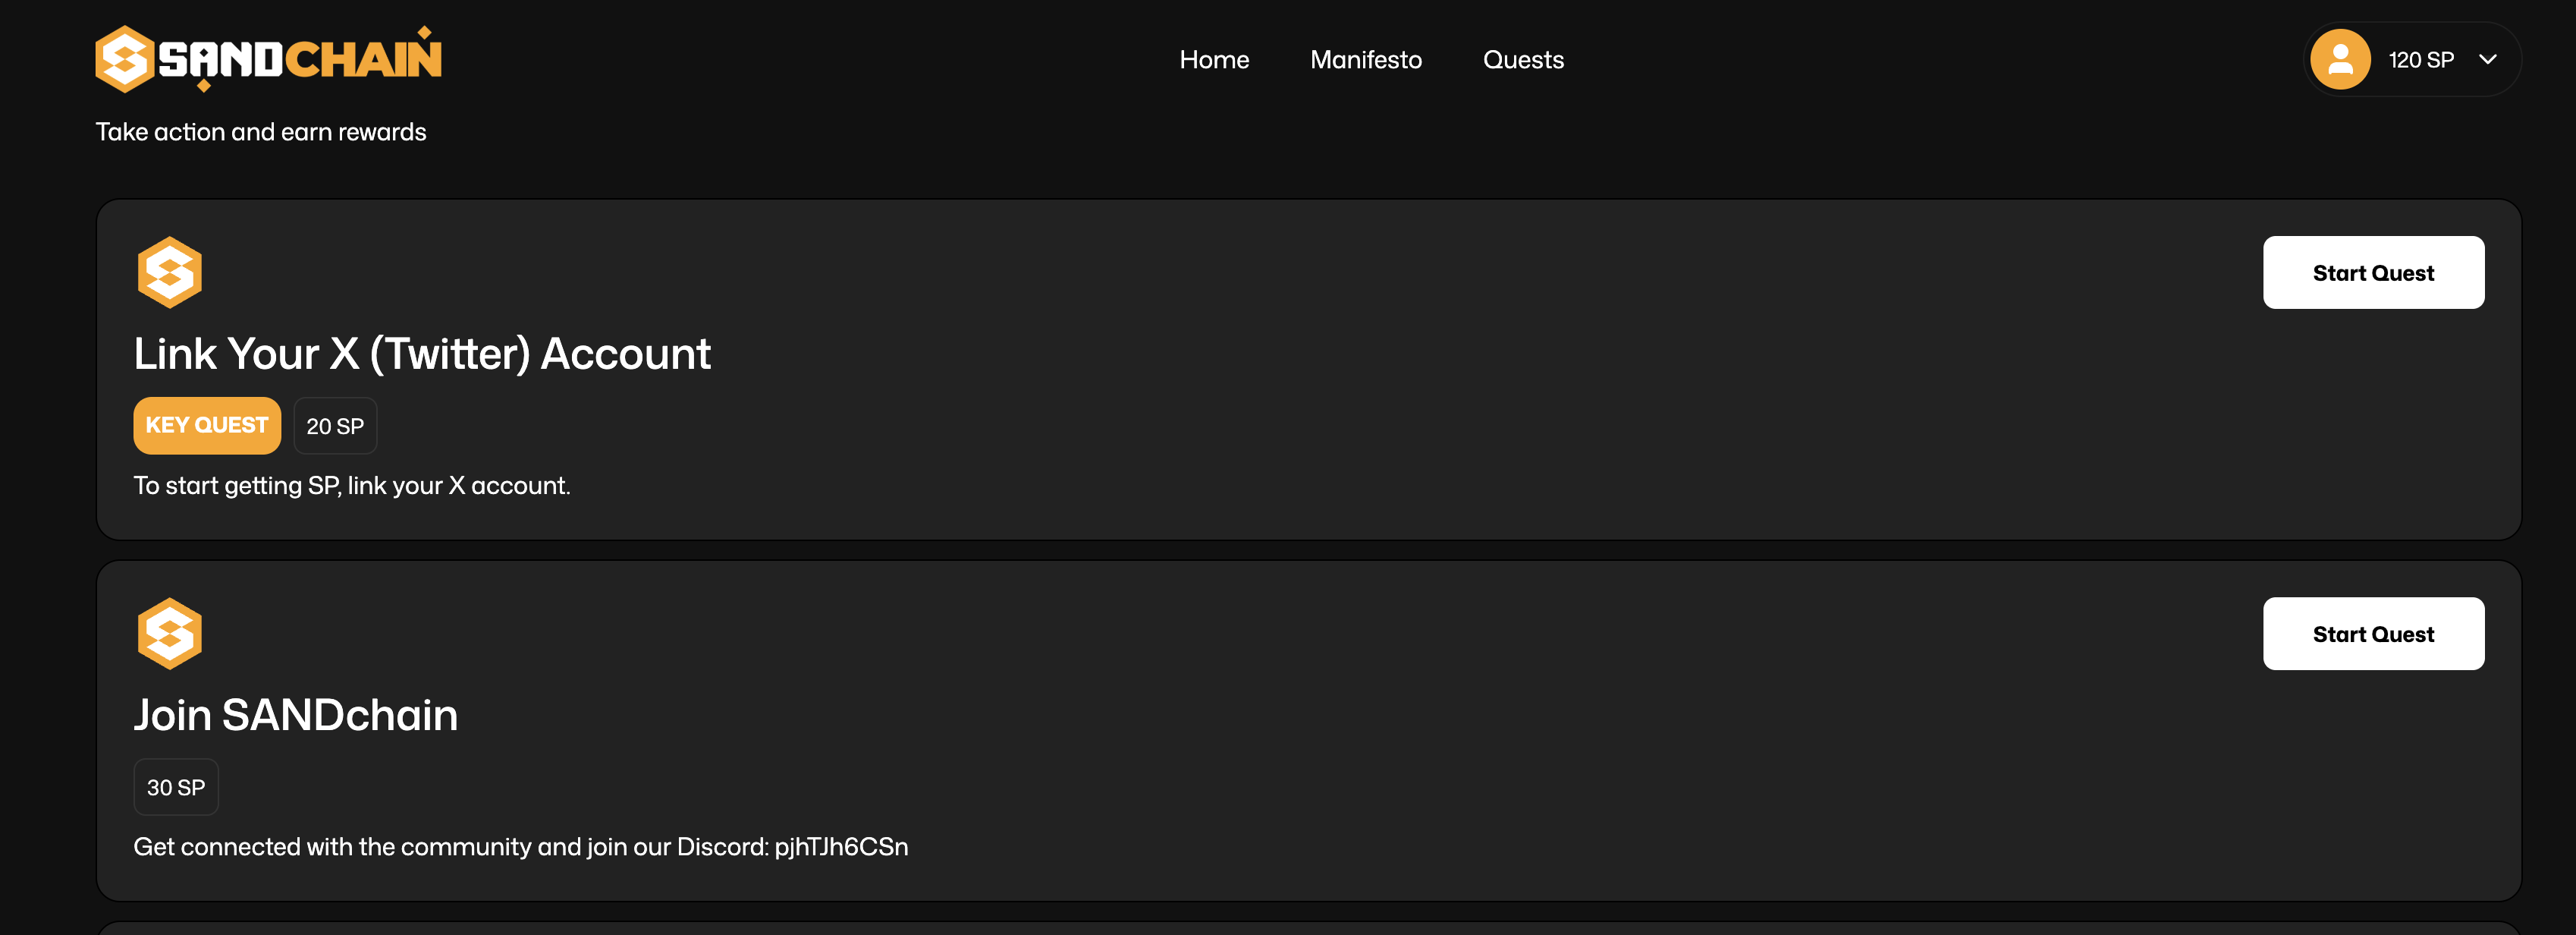Open the Join SANDchain quest title

point(296,715)
